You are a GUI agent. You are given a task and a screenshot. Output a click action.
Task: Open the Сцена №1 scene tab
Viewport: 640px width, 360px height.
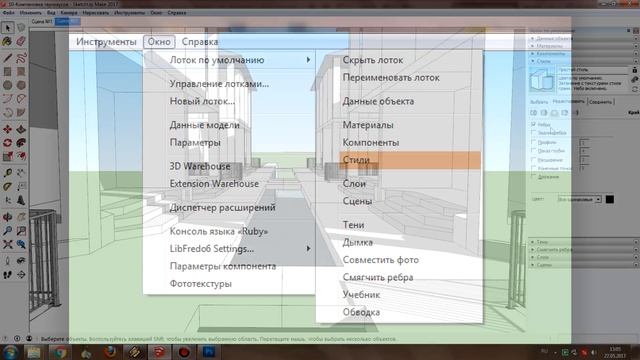42,21
